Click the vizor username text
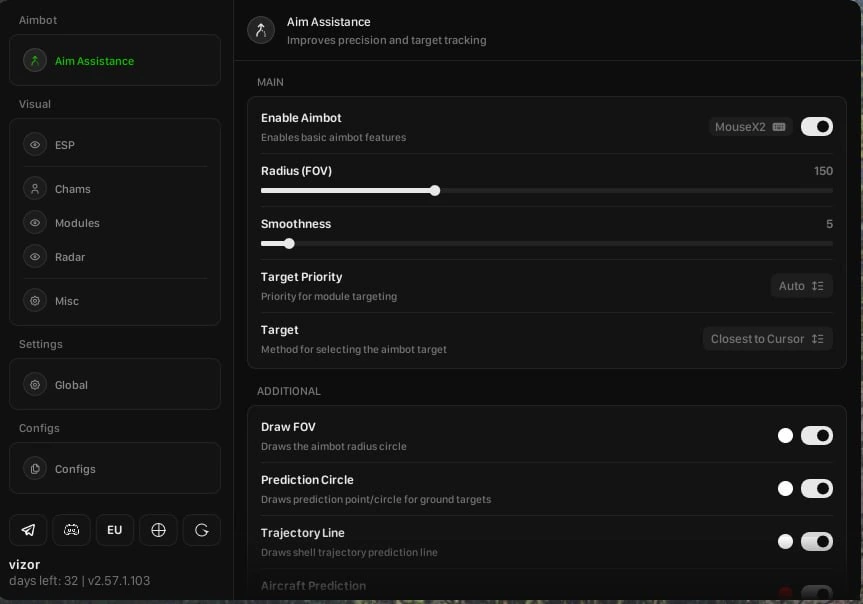Viewport: 863px width, 604px height. (24, 564)
